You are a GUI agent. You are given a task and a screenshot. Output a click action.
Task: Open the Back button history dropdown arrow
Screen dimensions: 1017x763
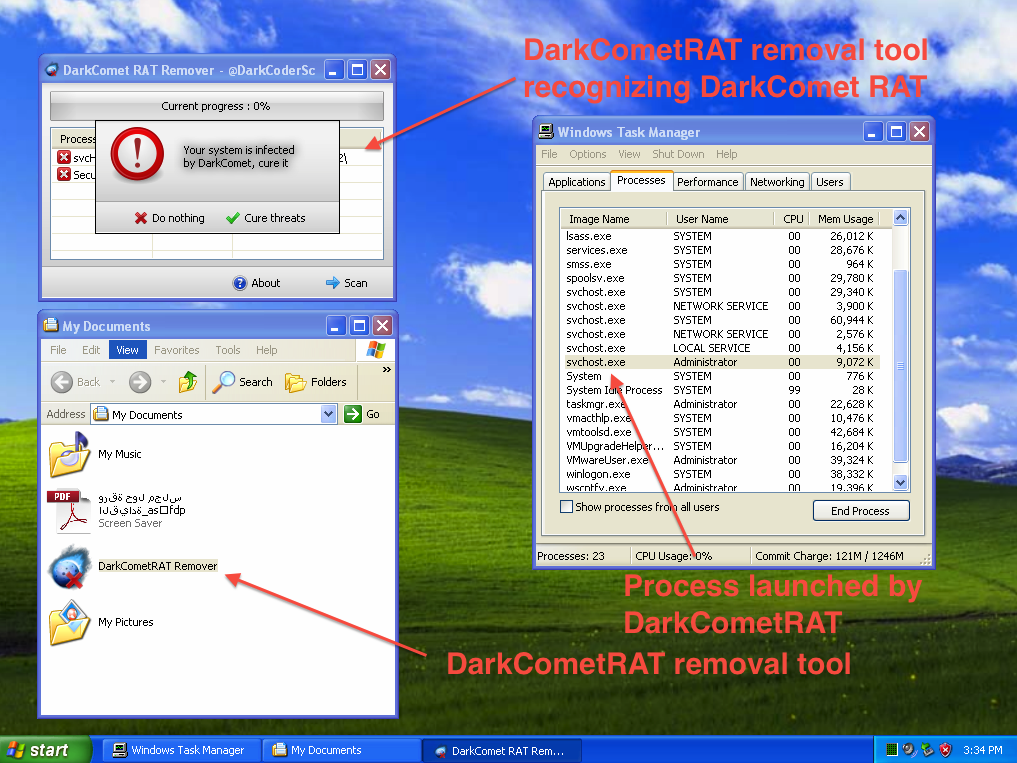pyautogui.click(x=112, y=382)
